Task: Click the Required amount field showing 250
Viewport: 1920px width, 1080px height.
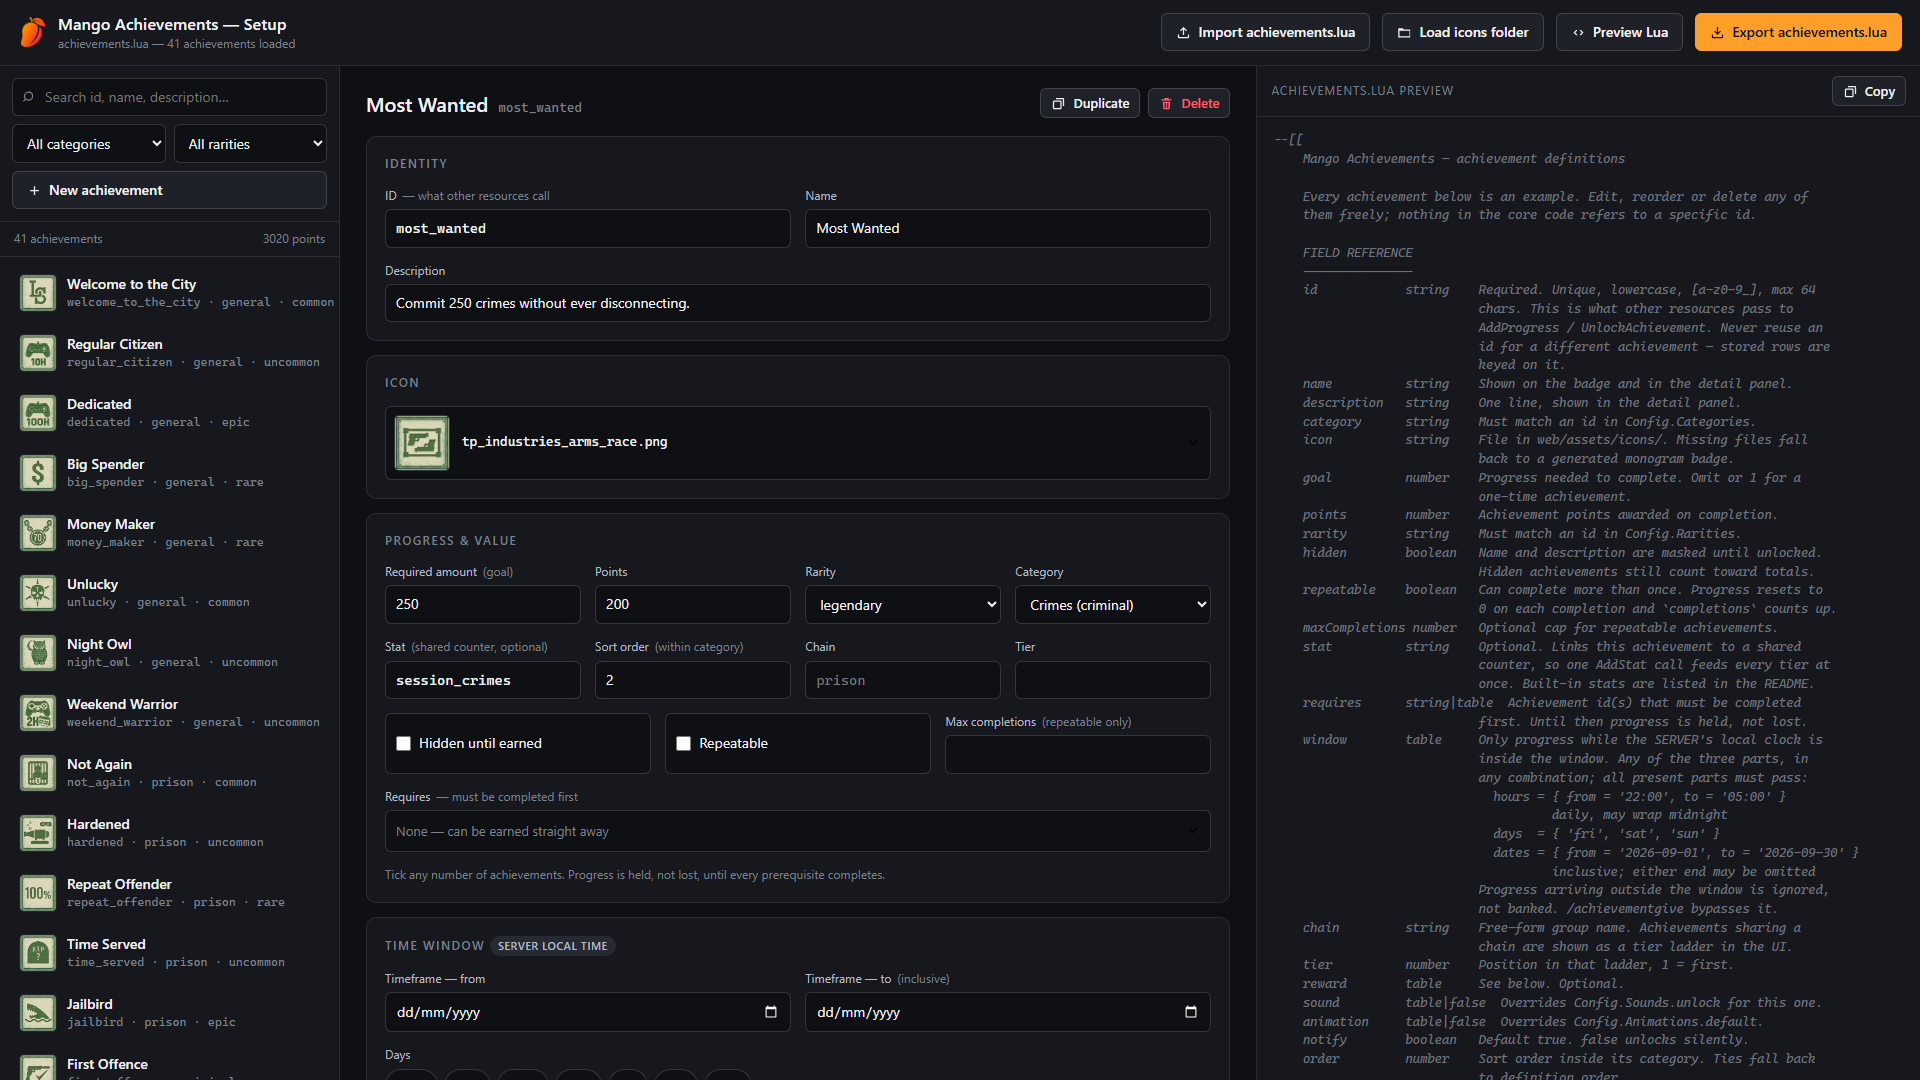Action: (x=483, y=604)
